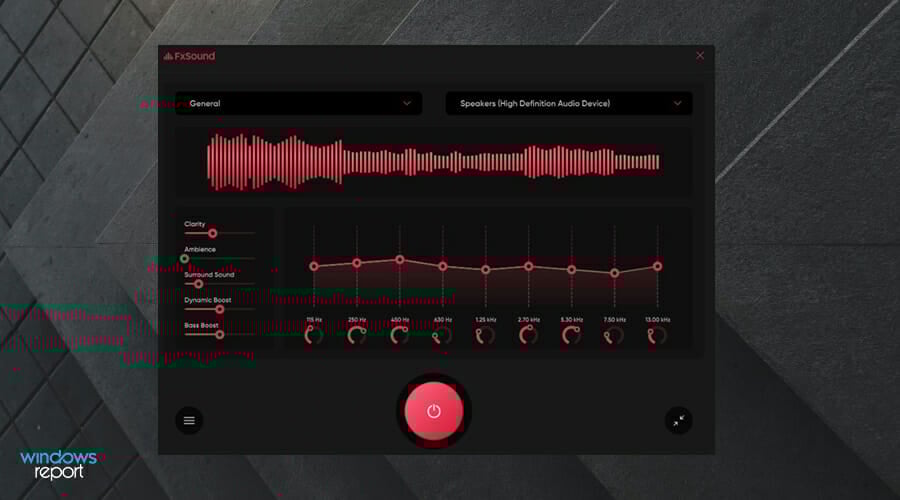900x500 pixels.
Task: Select the 7.50 kHz EQ curve point
Action: [615, 272]
